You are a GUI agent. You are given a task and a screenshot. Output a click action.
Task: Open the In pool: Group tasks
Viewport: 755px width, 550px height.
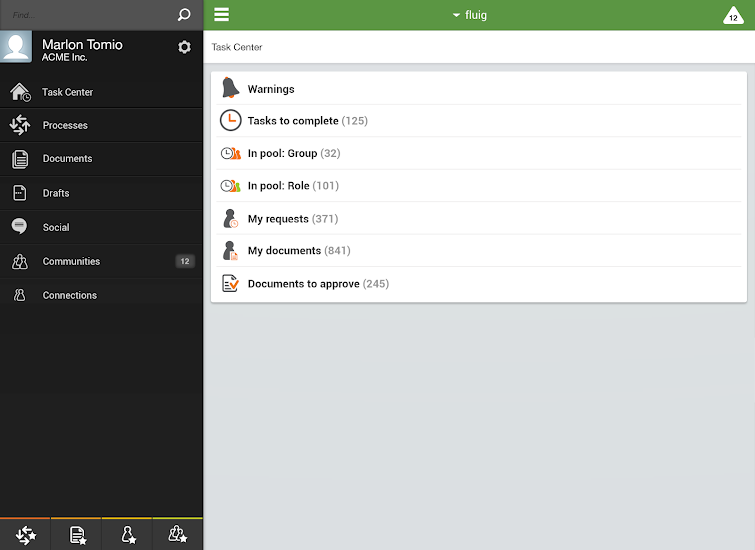coord(293,153)
